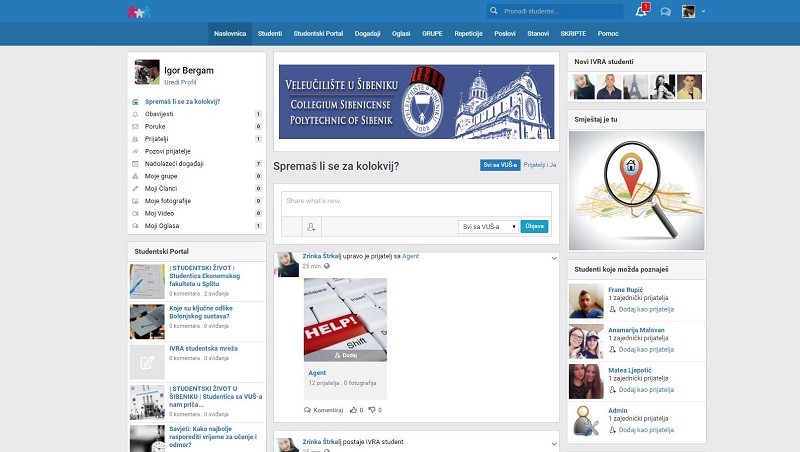800x452 pixels.
Task: Go to the Studentski Portal nav tab
Action: 318,33
